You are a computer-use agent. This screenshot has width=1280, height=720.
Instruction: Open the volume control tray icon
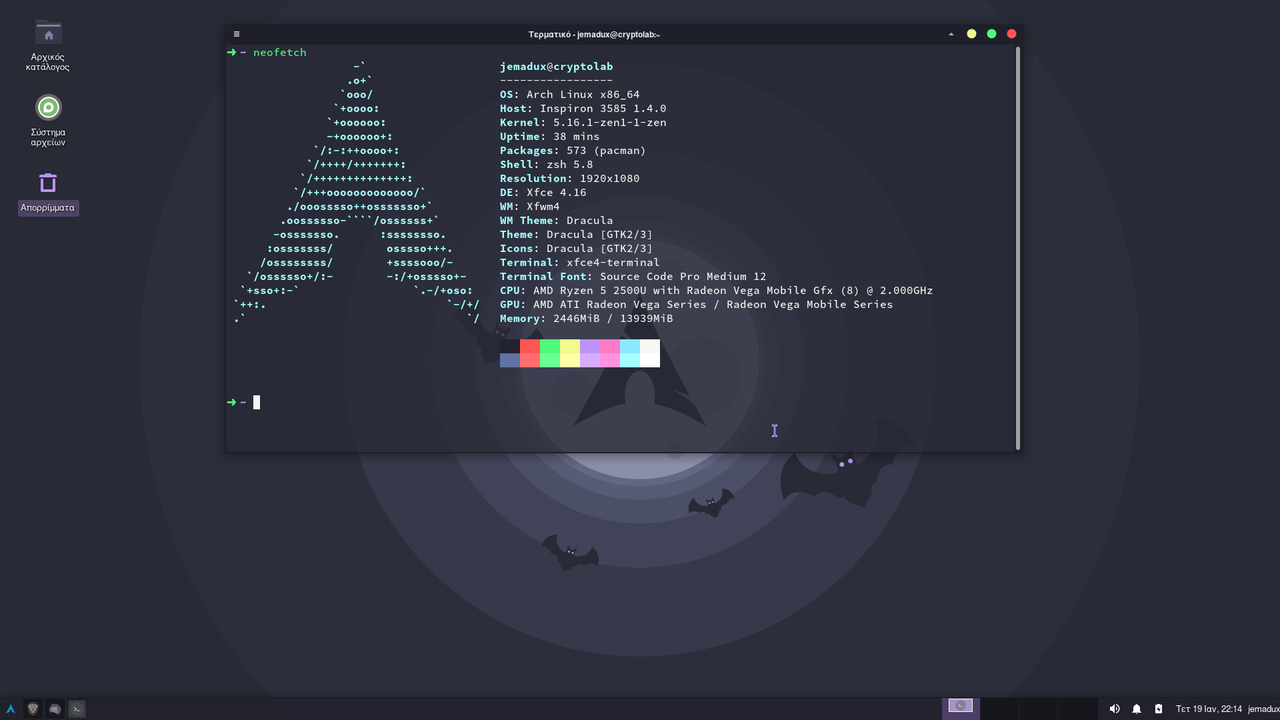pos(1115,708)
